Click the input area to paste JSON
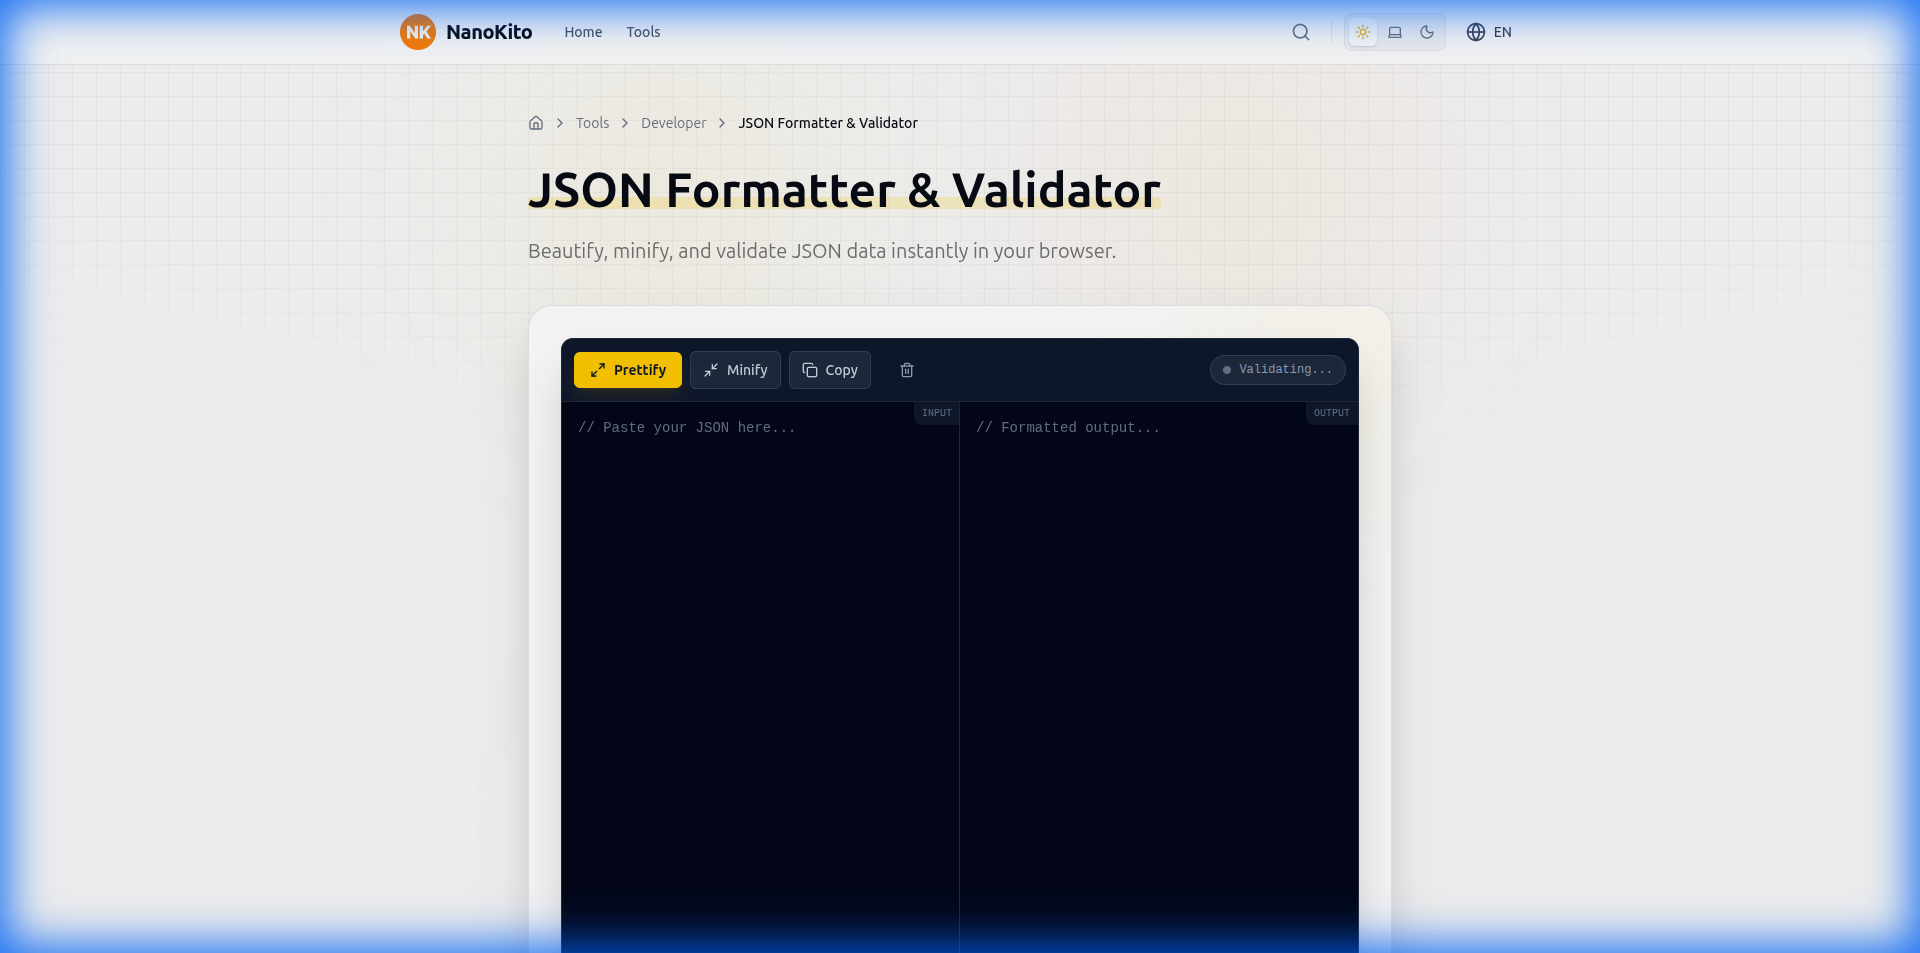This screenshot has width=1920, height=953. 760,600
